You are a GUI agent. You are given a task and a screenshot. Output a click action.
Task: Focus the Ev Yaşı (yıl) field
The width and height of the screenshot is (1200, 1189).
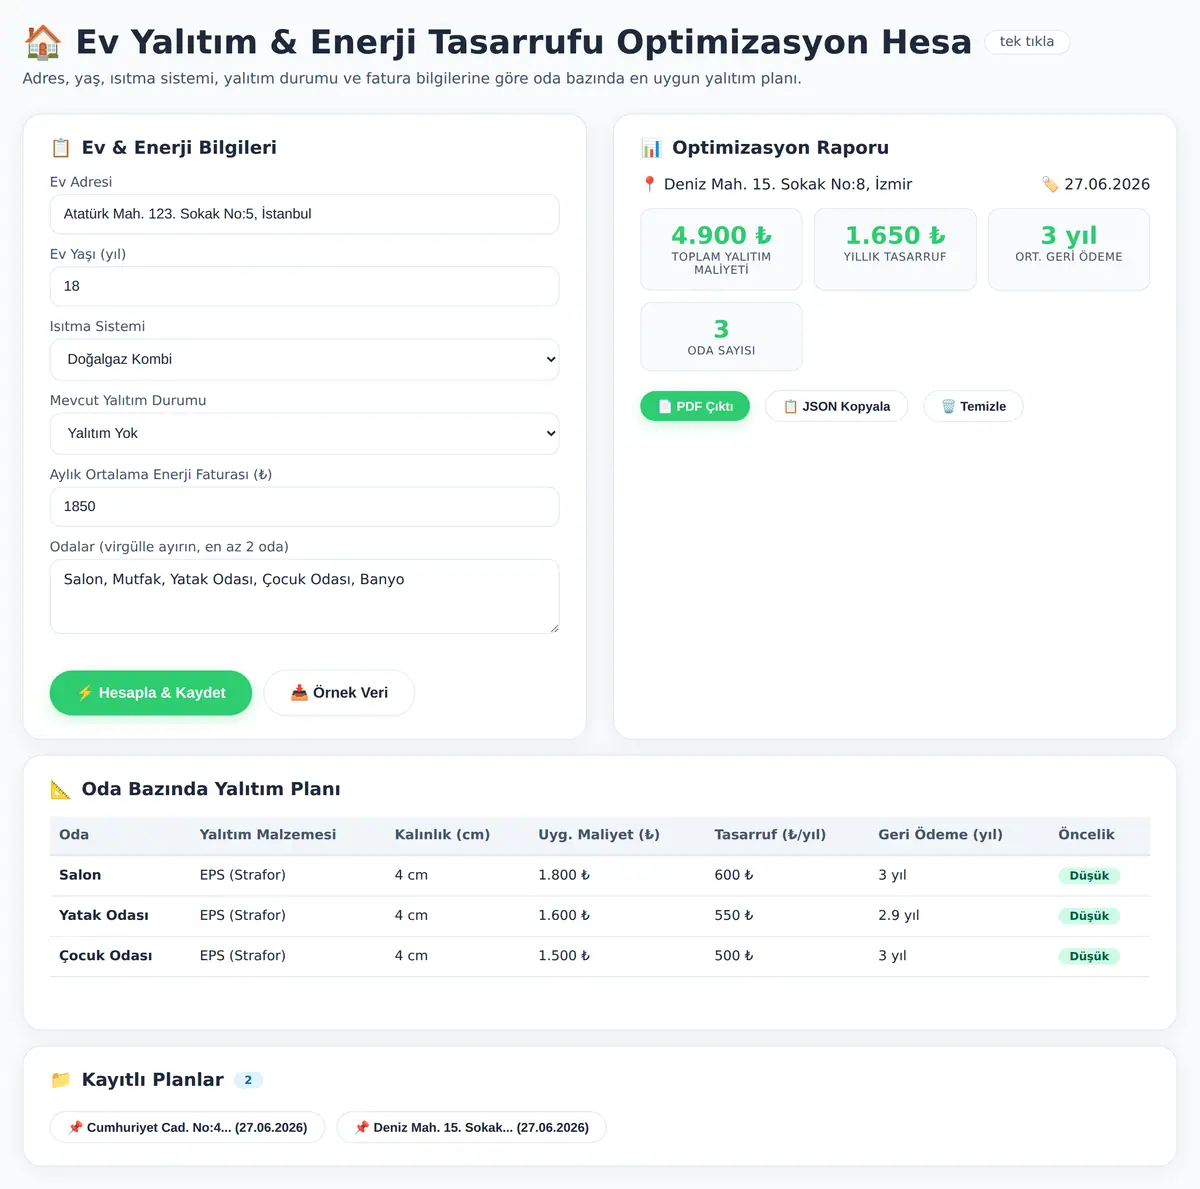coord(304,286)
